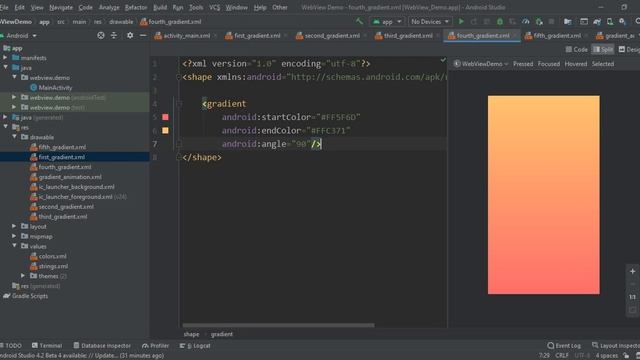This screenshot has width=640, height=360.
Task: Expand the mipmap folder
Action: click(14, 236)
